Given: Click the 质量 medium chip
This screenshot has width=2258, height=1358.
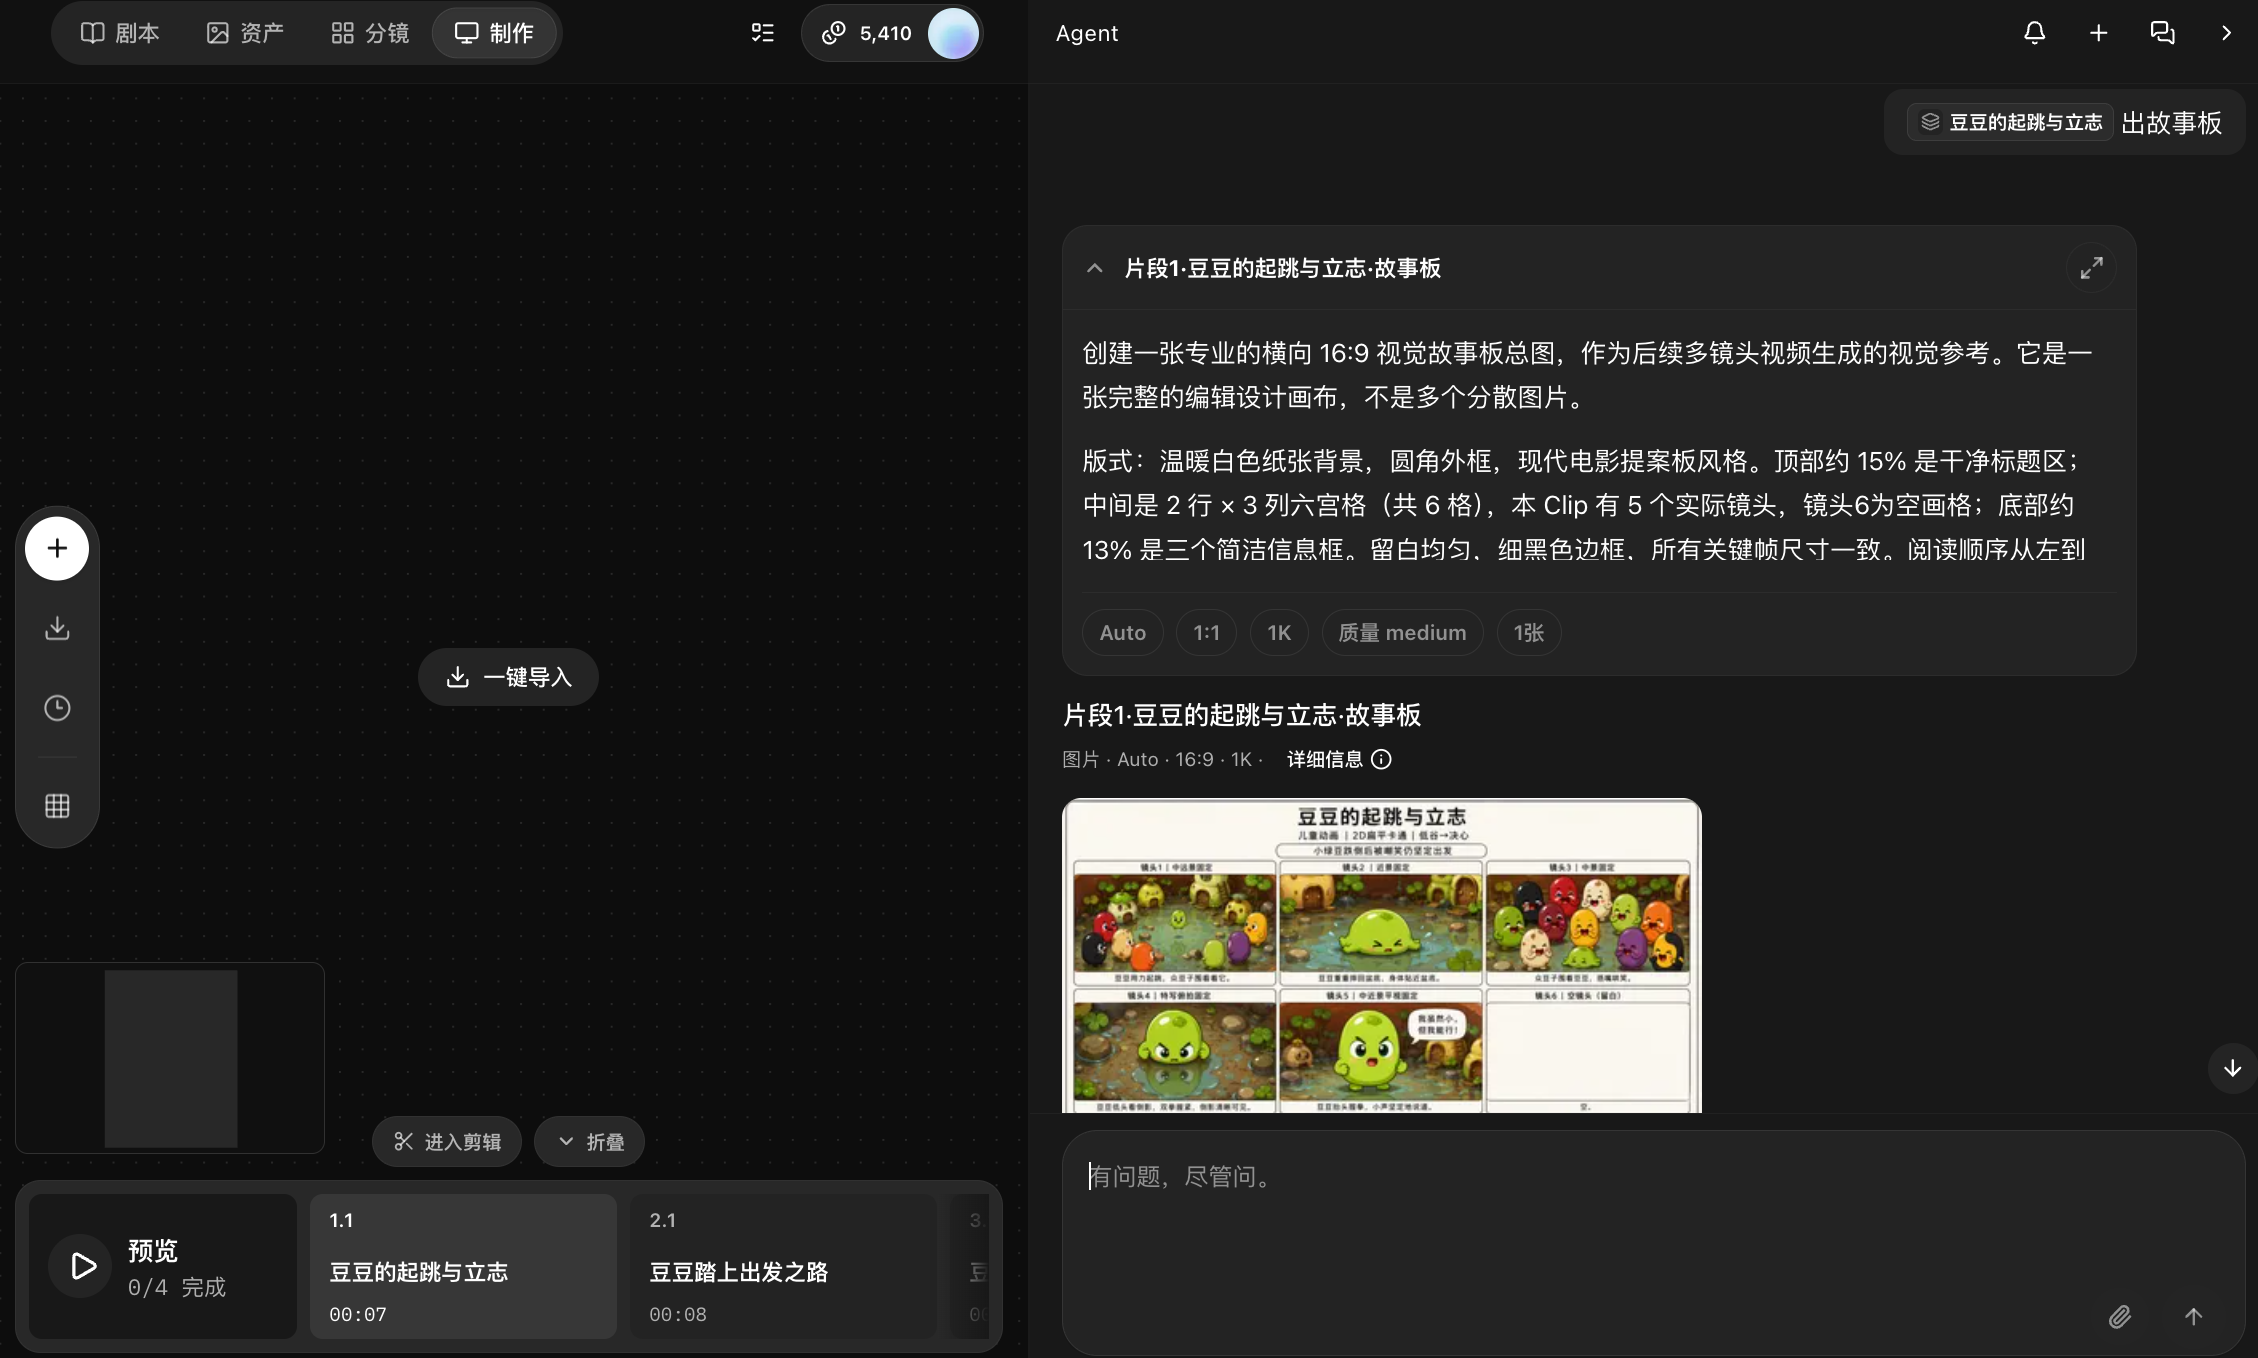Looking at the screenshot, I should pos(1402,633).
